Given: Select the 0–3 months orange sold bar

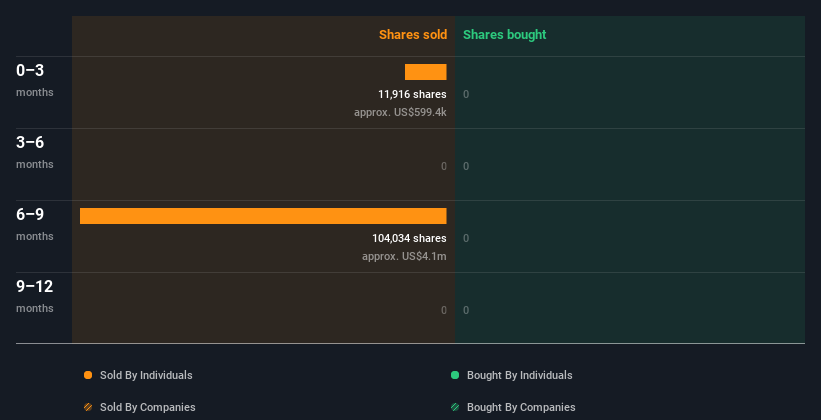Looking at the screenshot, I should tap(426, 72).
